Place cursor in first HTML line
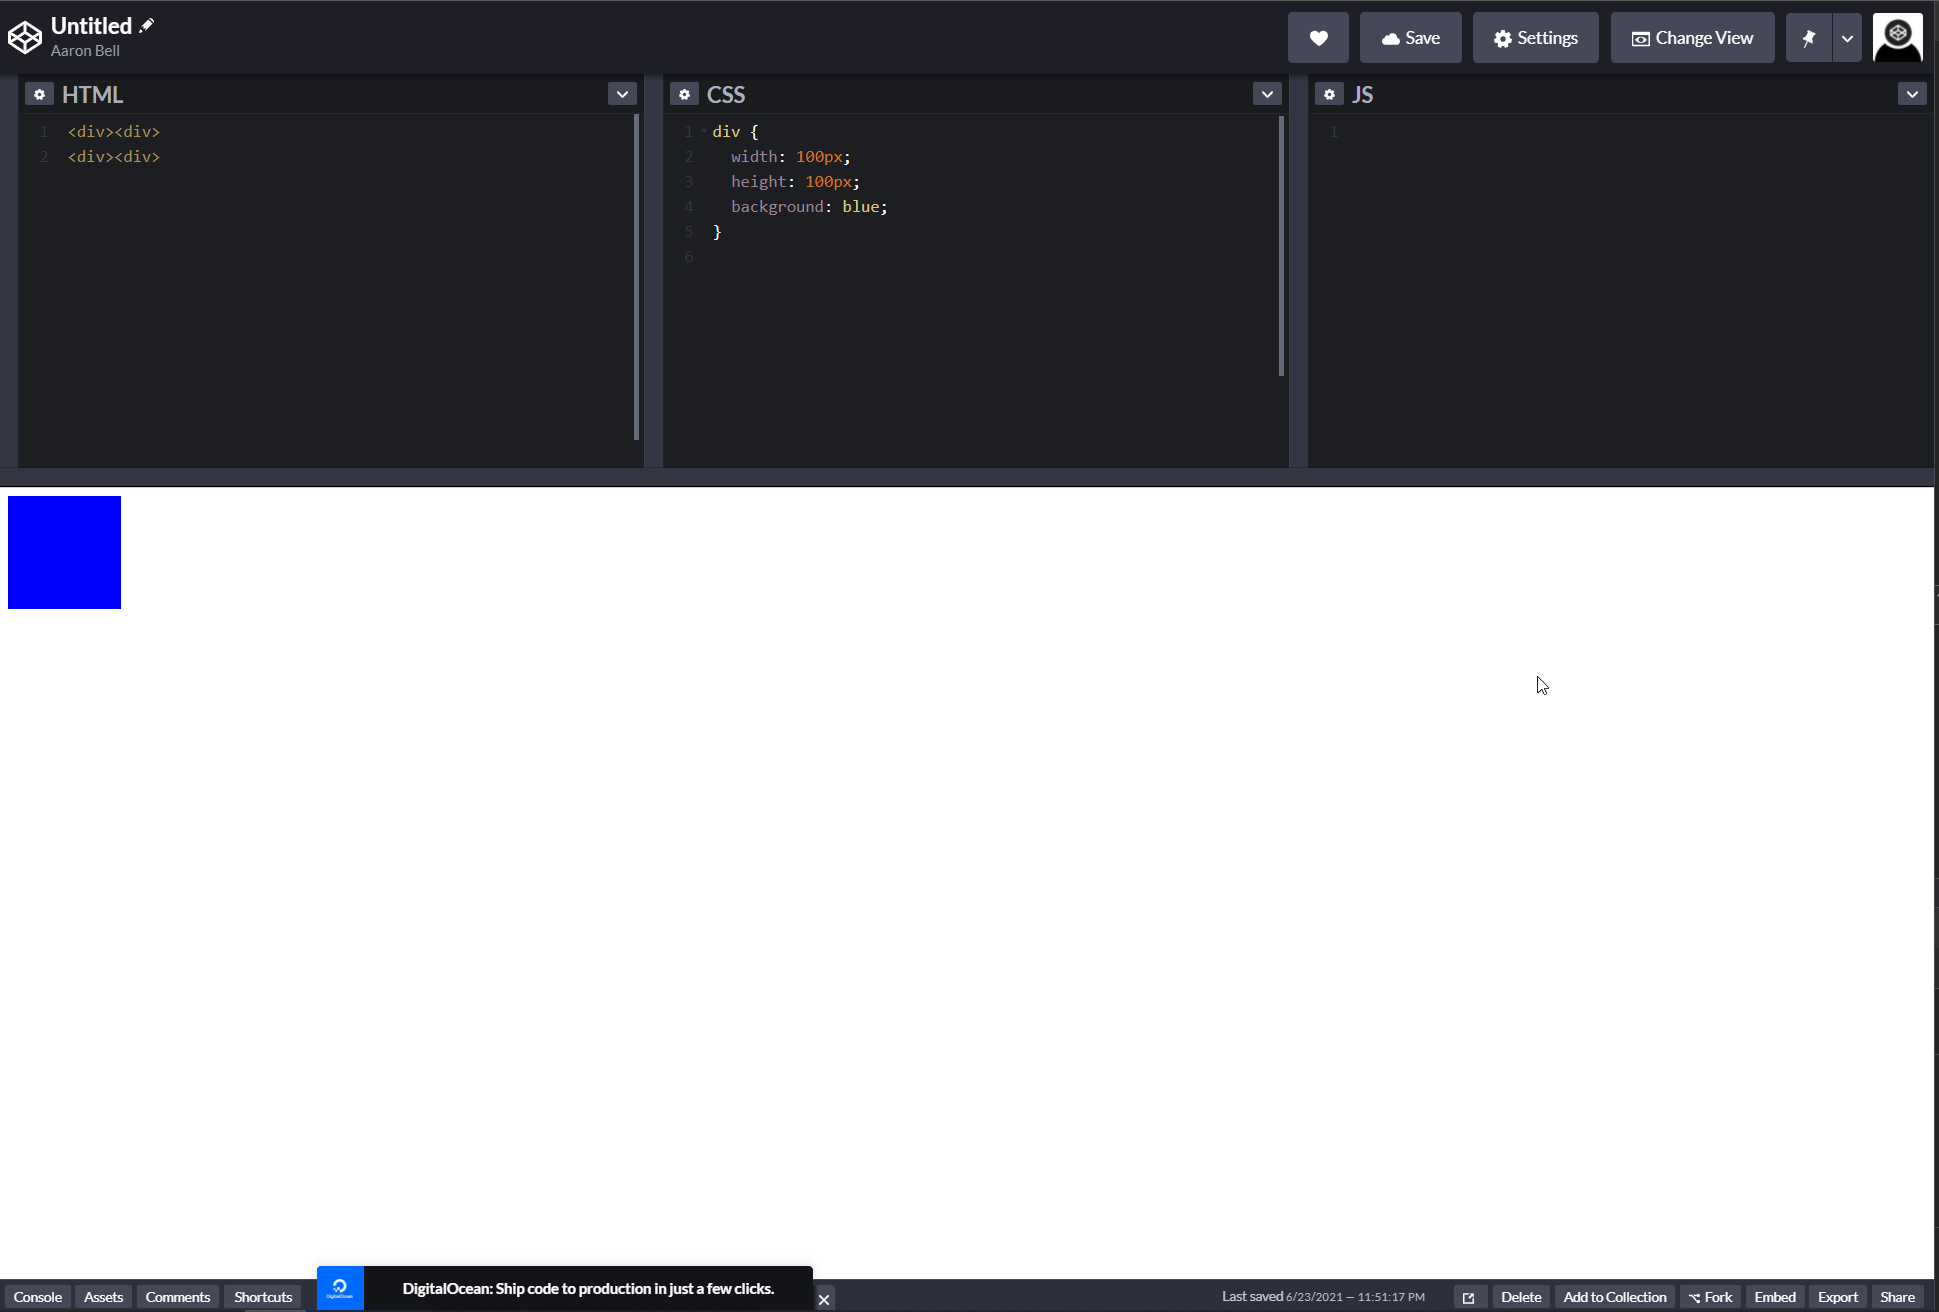1939x1312 pixels. (114, 131)
